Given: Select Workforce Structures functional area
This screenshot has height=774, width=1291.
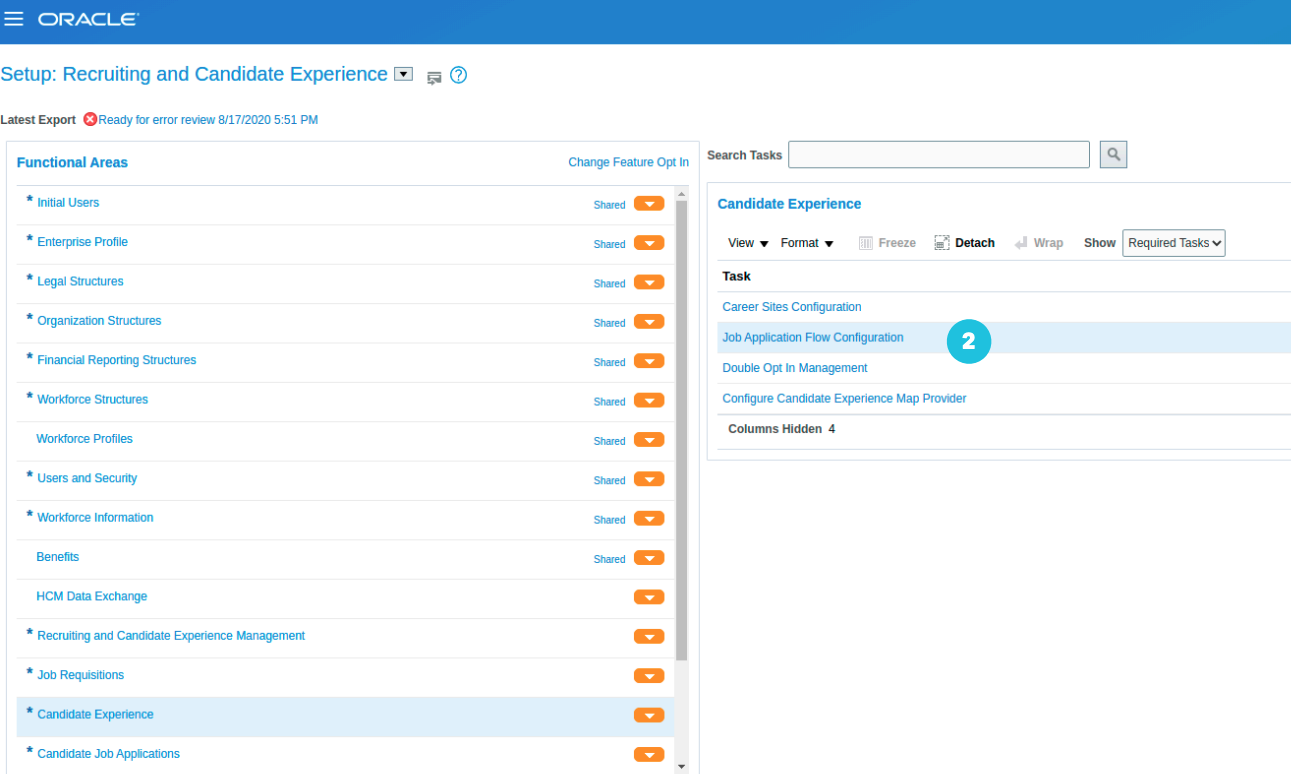Looking at the screenshot, I should 92,399.
